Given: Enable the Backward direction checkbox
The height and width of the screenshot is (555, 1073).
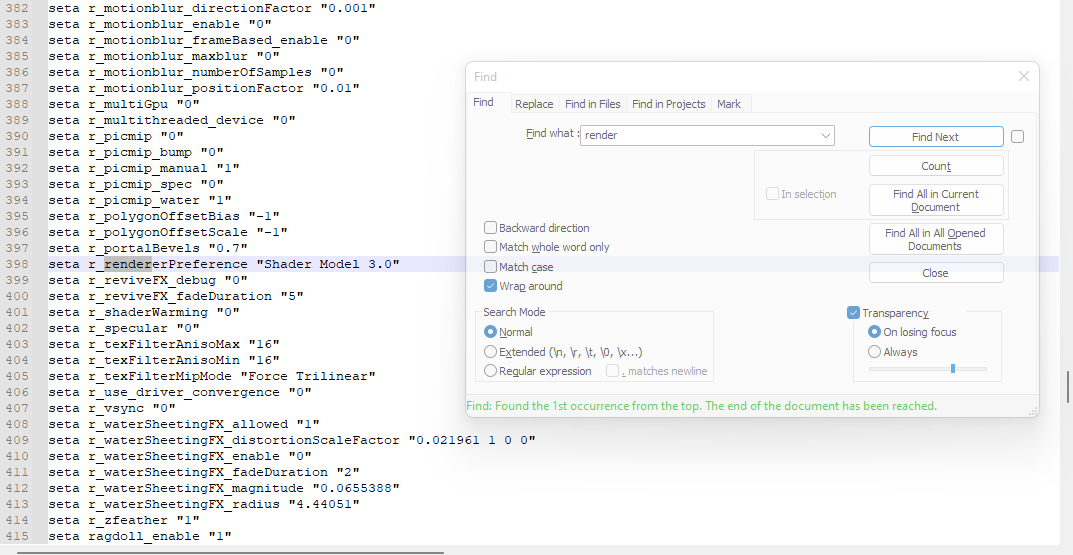Looking at the screenshot, I should 491,228.
